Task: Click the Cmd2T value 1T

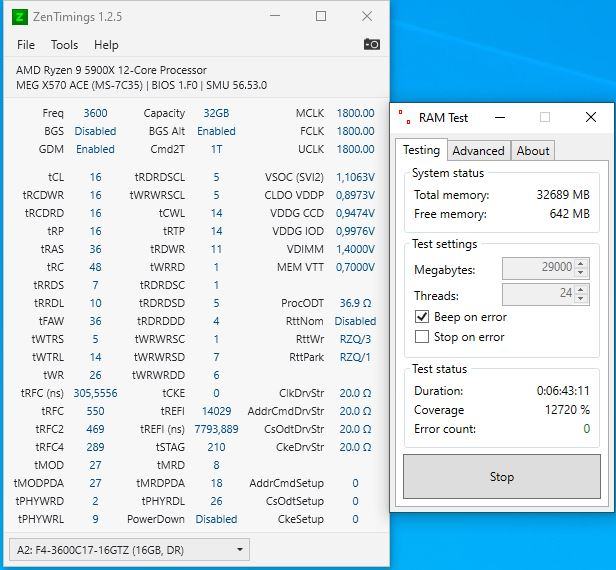Action: coord(216,149)
